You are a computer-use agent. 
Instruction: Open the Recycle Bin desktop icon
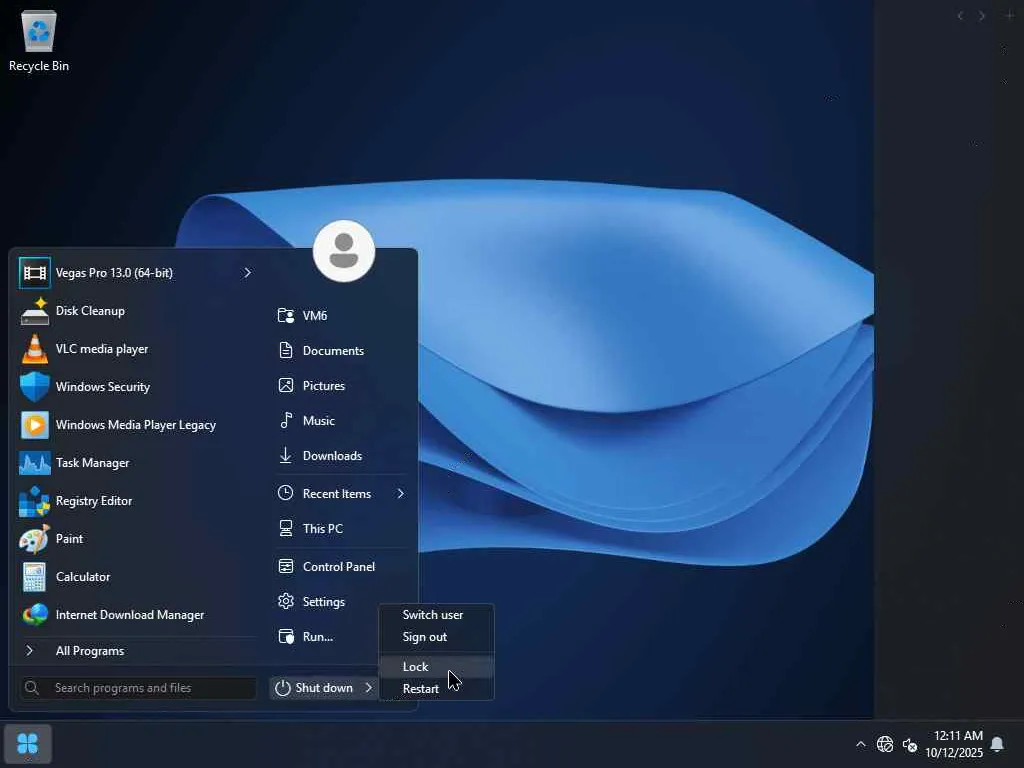coord(39,40)
